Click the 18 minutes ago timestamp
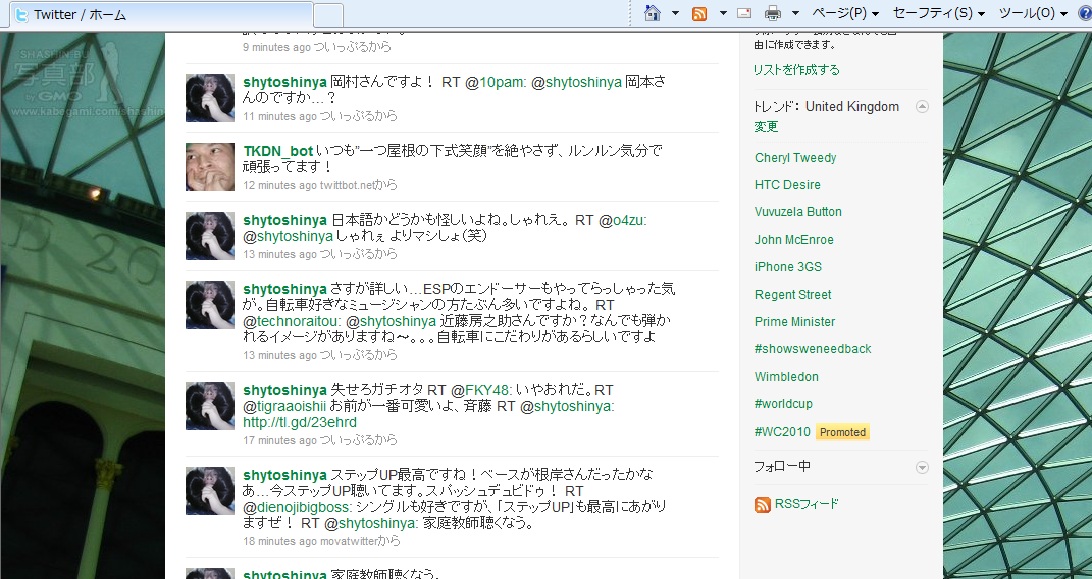This screenshot has width=1092, height=579. (279, 541)
